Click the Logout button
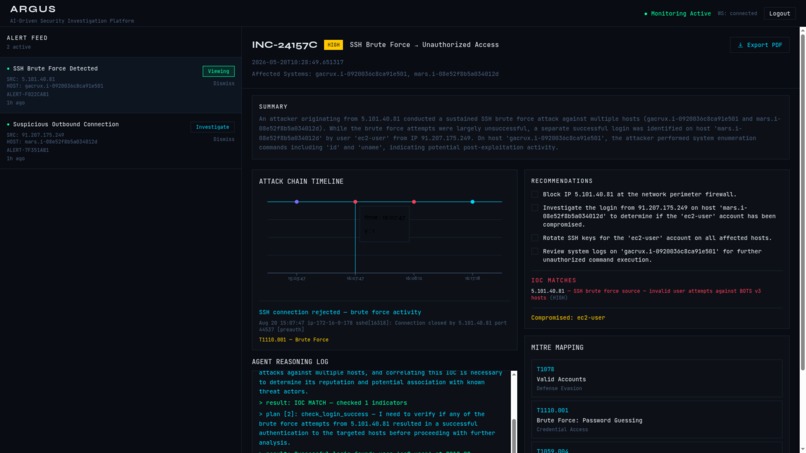This screenshot has width=806, height=453. tap(779, 14)
